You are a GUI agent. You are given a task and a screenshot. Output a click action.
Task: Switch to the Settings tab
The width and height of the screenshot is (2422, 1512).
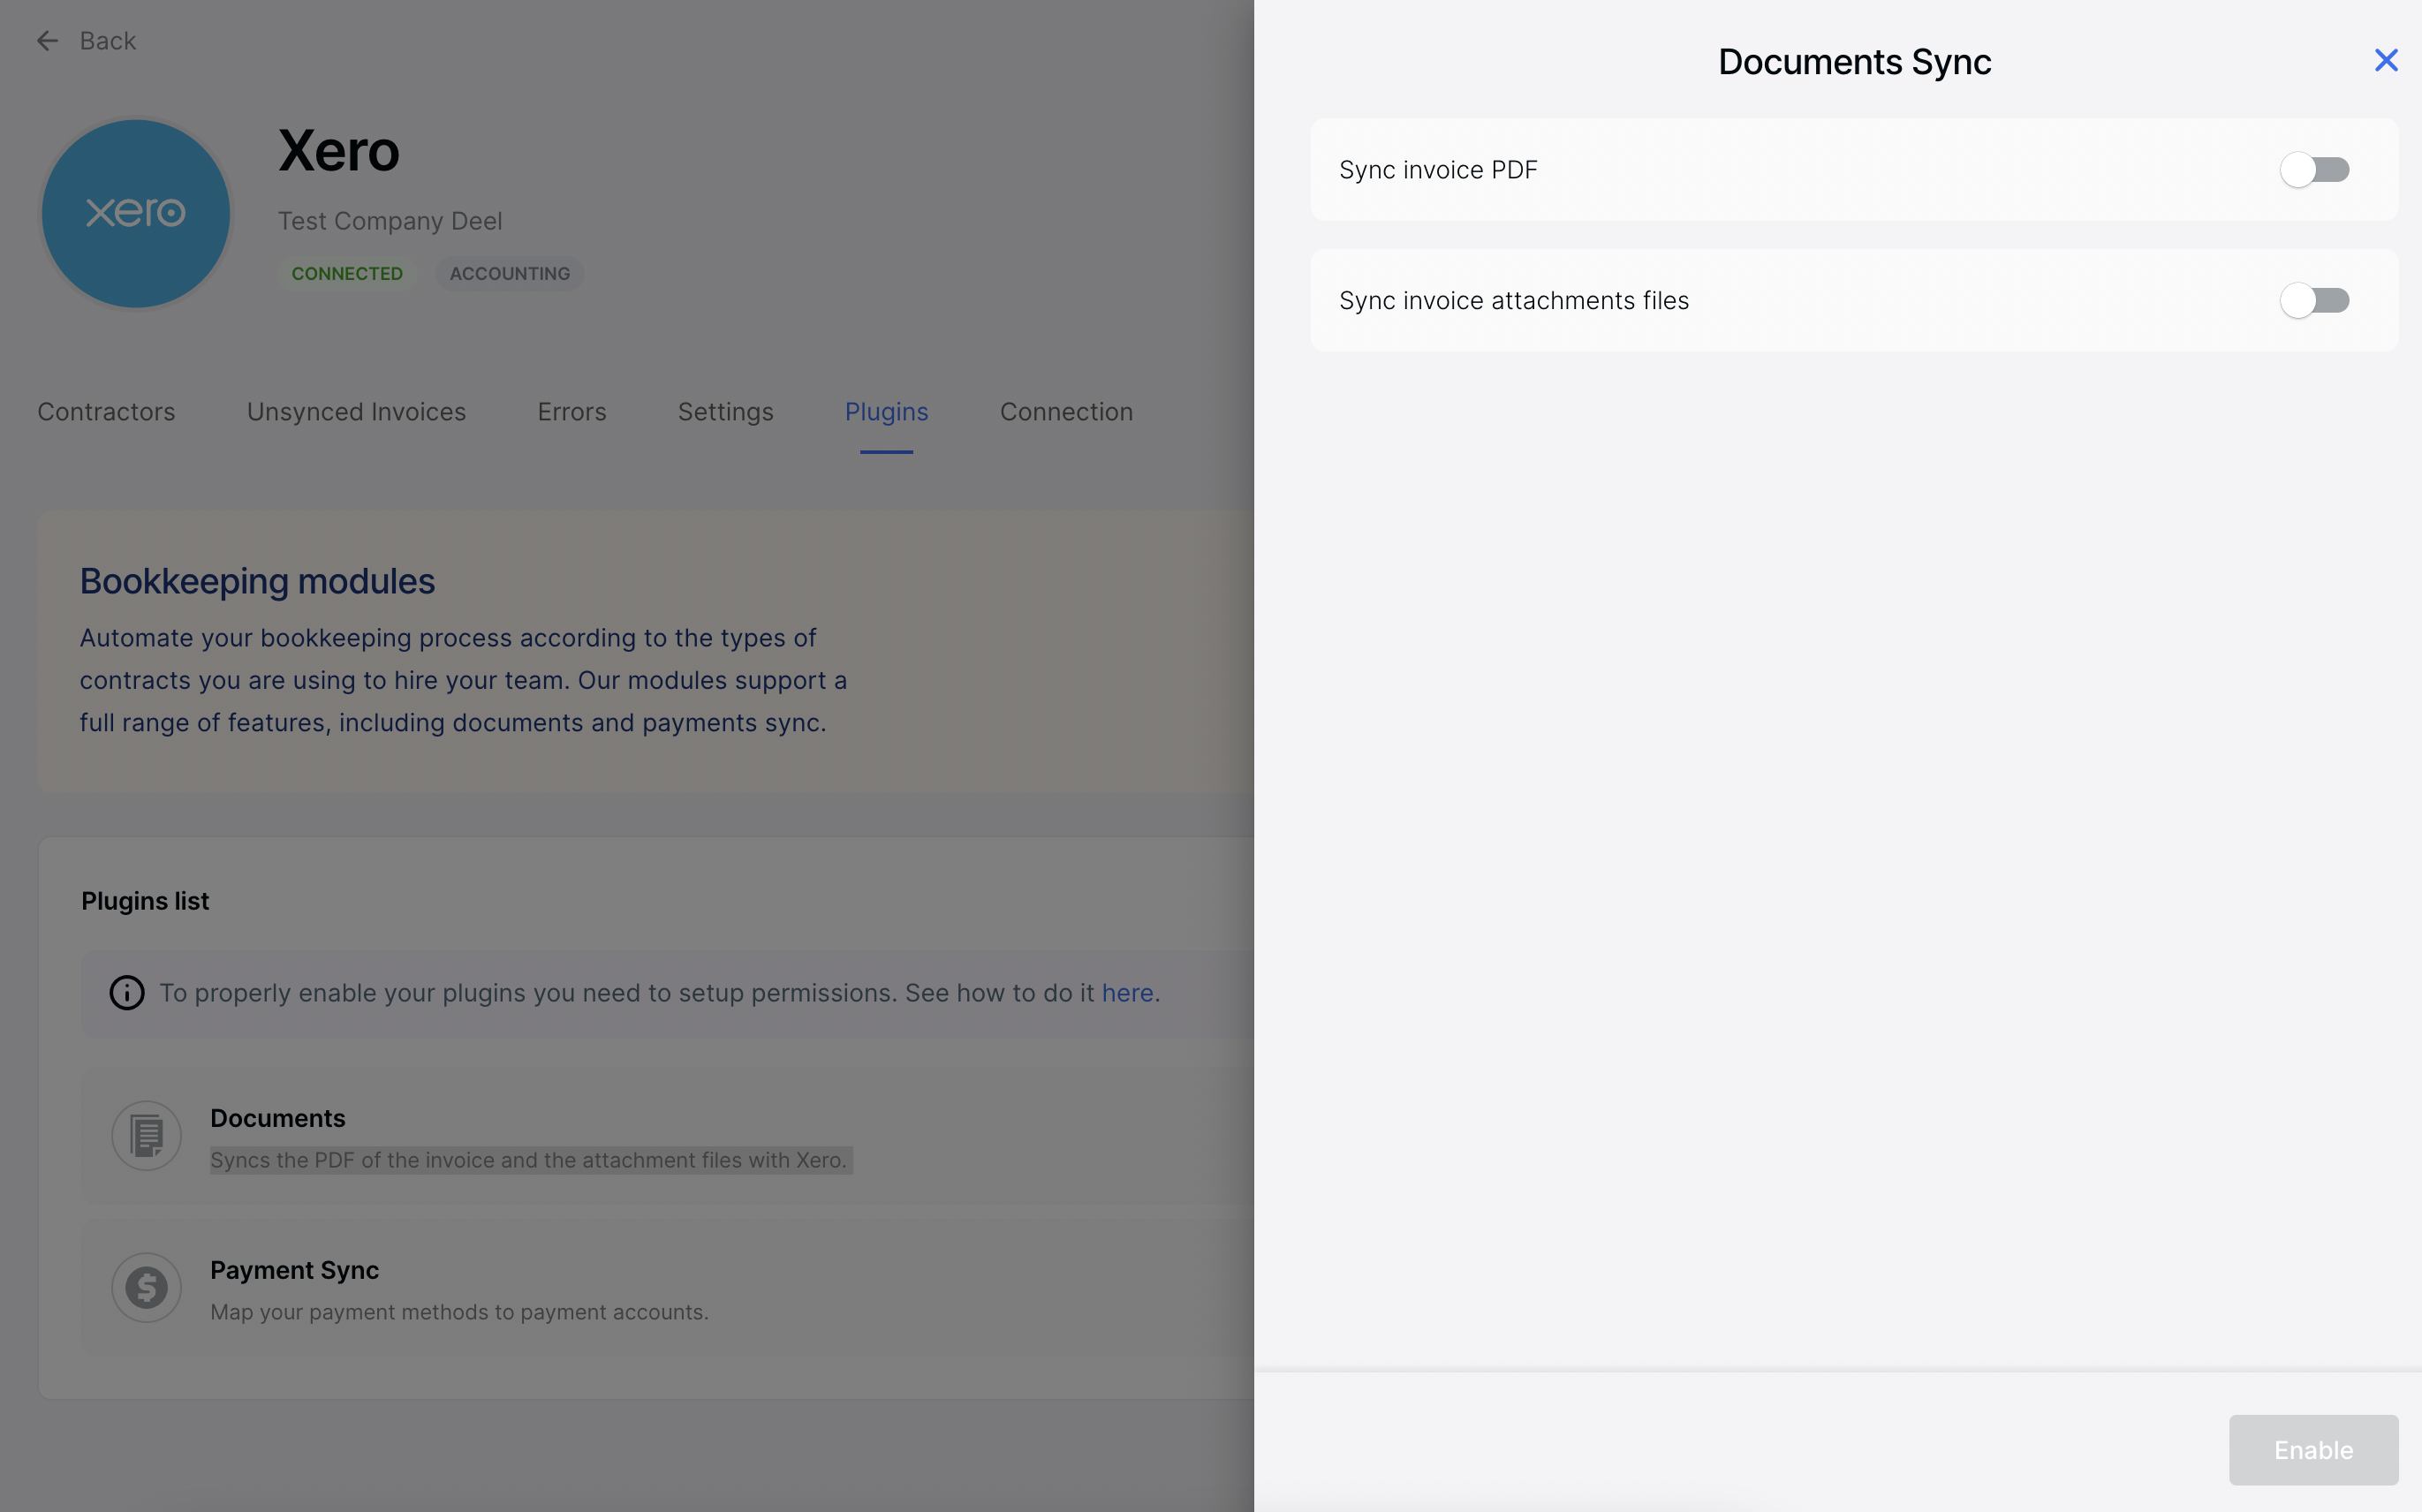pos(726,412)
